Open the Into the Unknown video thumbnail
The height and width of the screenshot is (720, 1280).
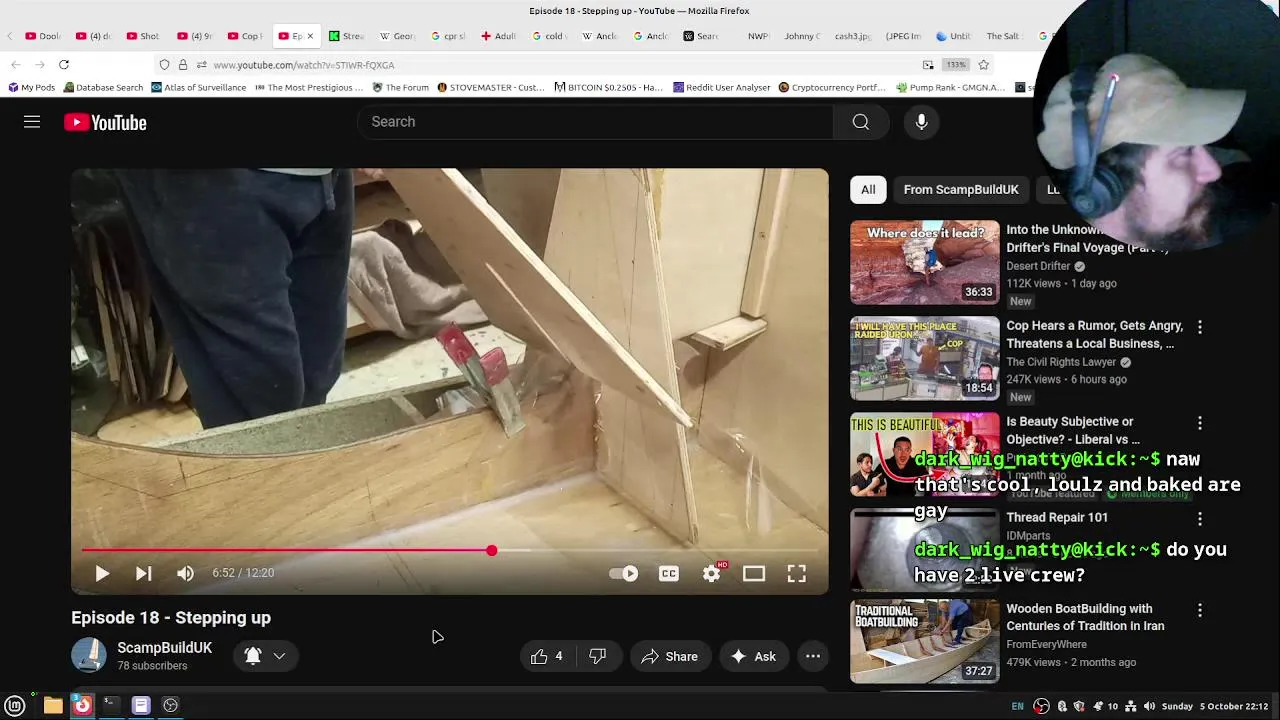pos(924,262)
